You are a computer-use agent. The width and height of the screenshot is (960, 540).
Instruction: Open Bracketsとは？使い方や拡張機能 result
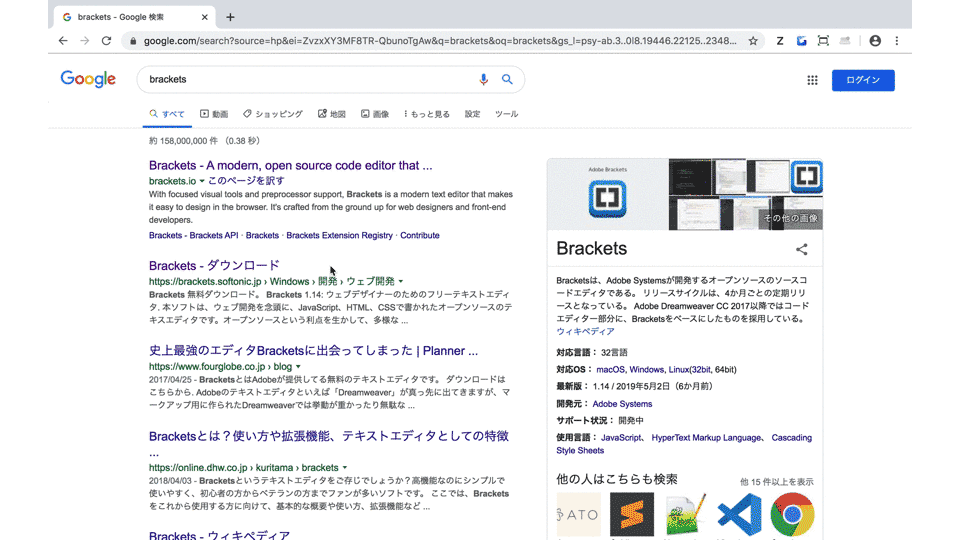pos(329,436)
